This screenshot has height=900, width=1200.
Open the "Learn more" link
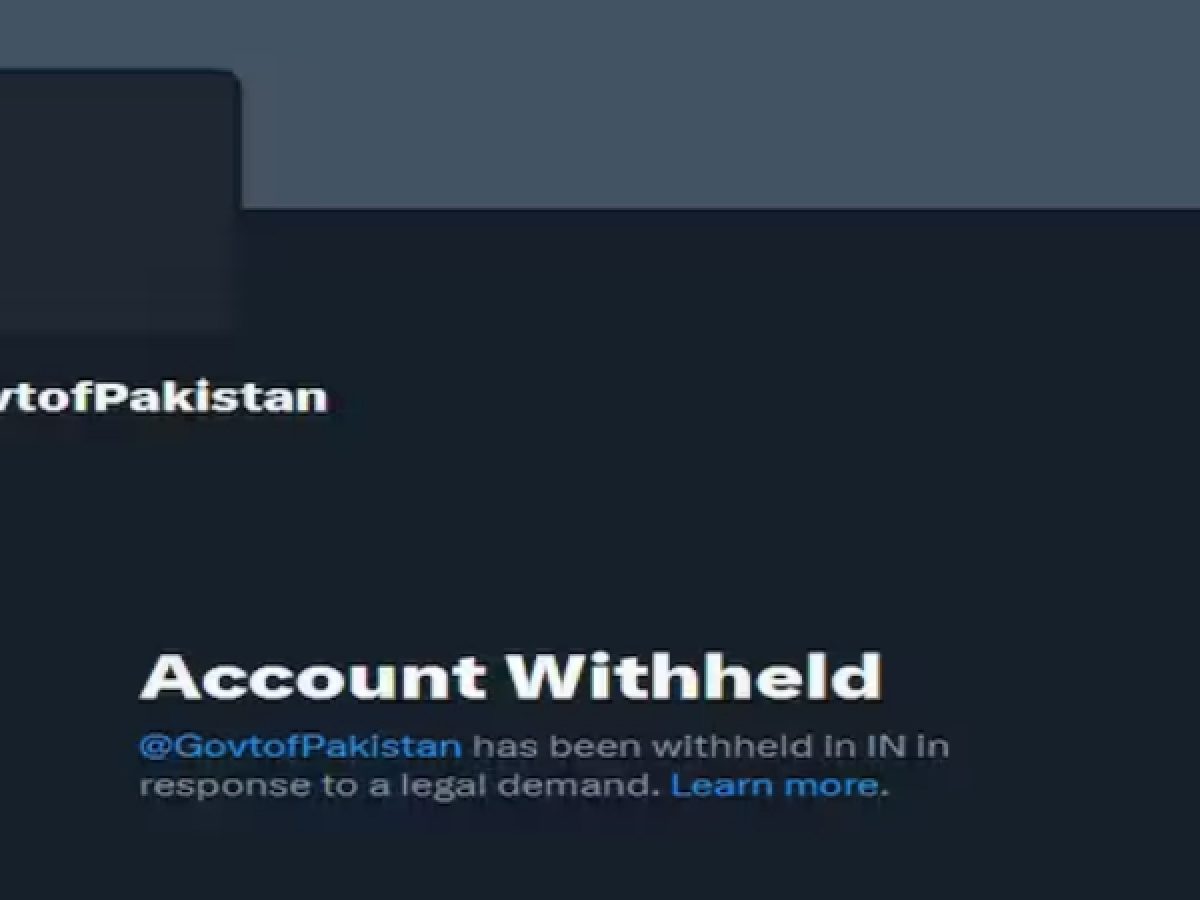[775, 785]
